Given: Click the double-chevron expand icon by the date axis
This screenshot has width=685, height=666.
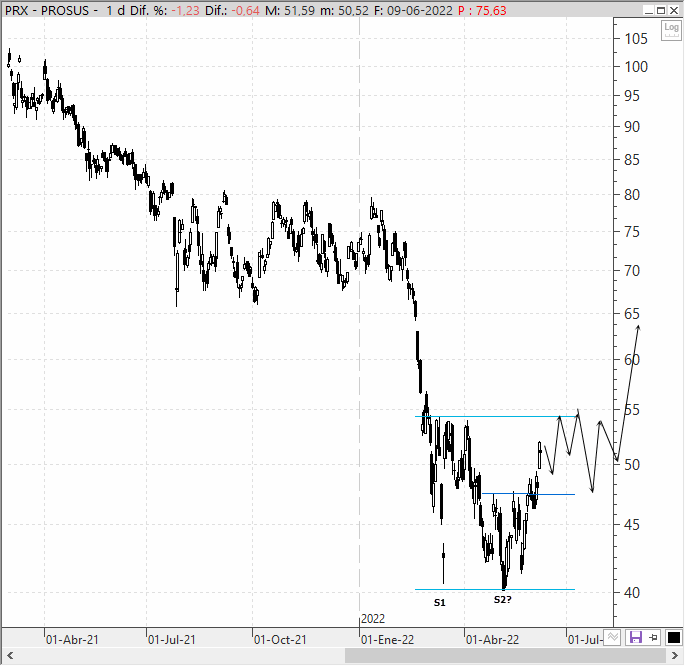Looking at the screenshot, I should pos(612,637).
